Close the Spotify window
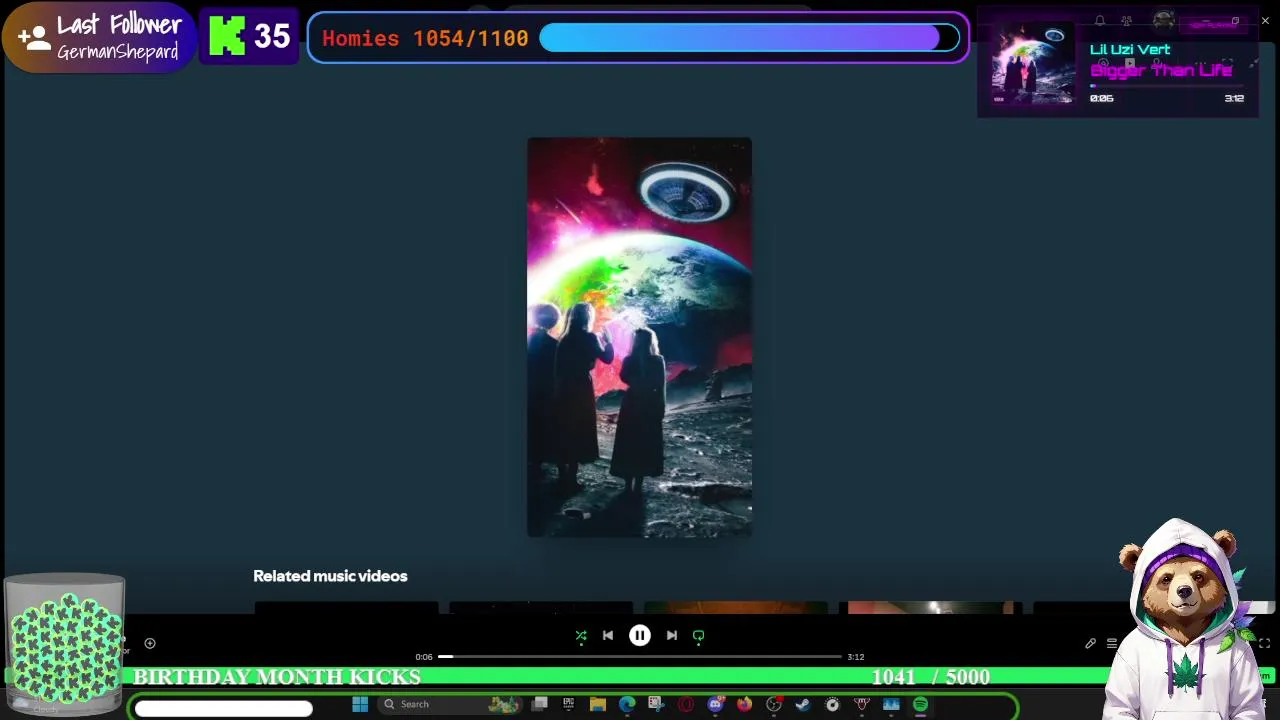The height and width of the screenshot is (720, 1280). pyautogui.click(x=1265, y=20)
